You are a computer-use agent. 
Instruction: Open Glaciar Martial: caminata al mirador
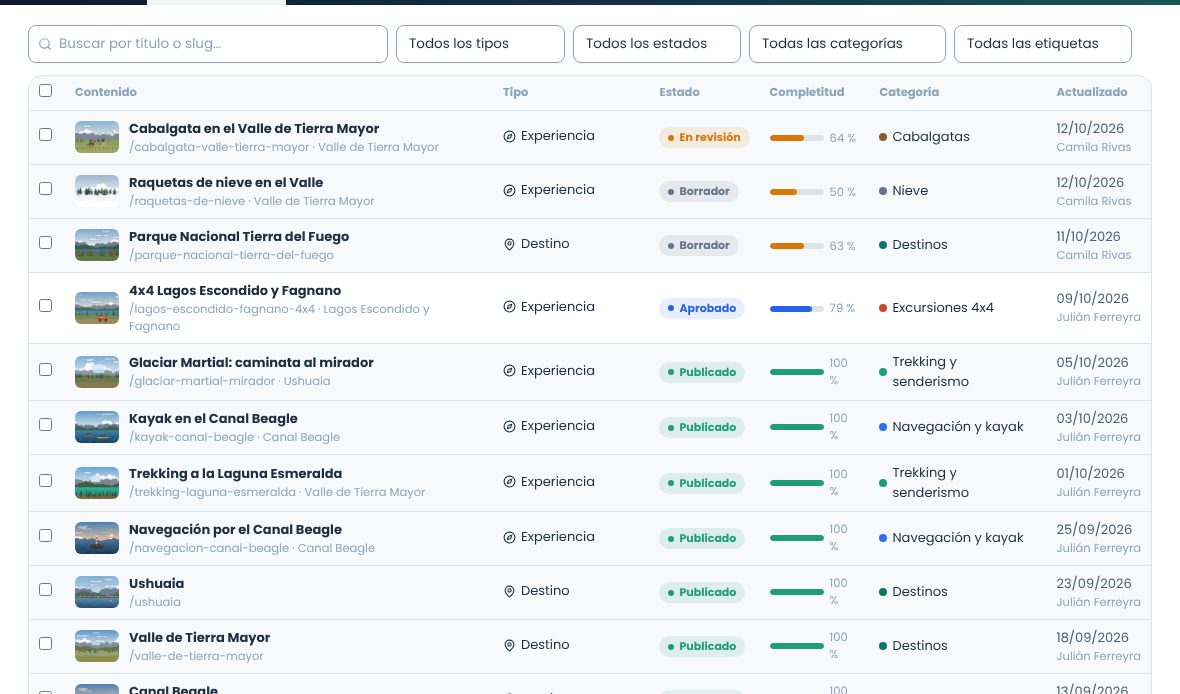click(x=251, y=363)
